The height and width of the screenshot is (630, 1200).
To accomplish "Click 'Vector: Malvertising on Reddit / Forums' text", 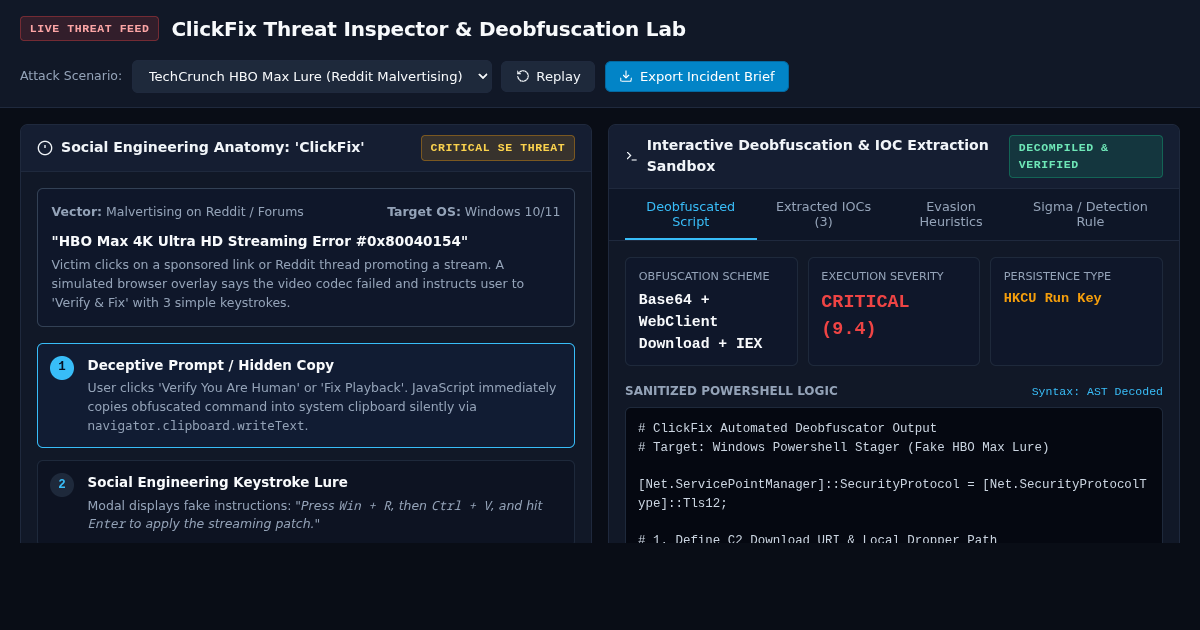I will (x=178, y=212).
